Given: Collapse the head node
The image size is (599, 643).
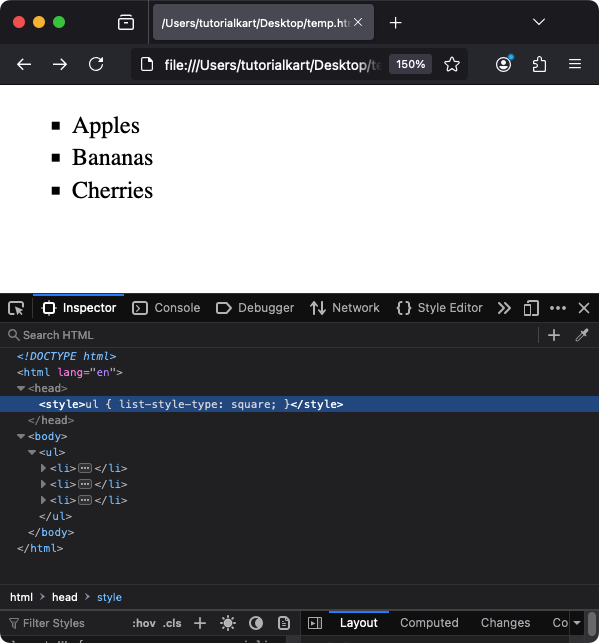Looking at the screenshot, I should tap(21, 388).
